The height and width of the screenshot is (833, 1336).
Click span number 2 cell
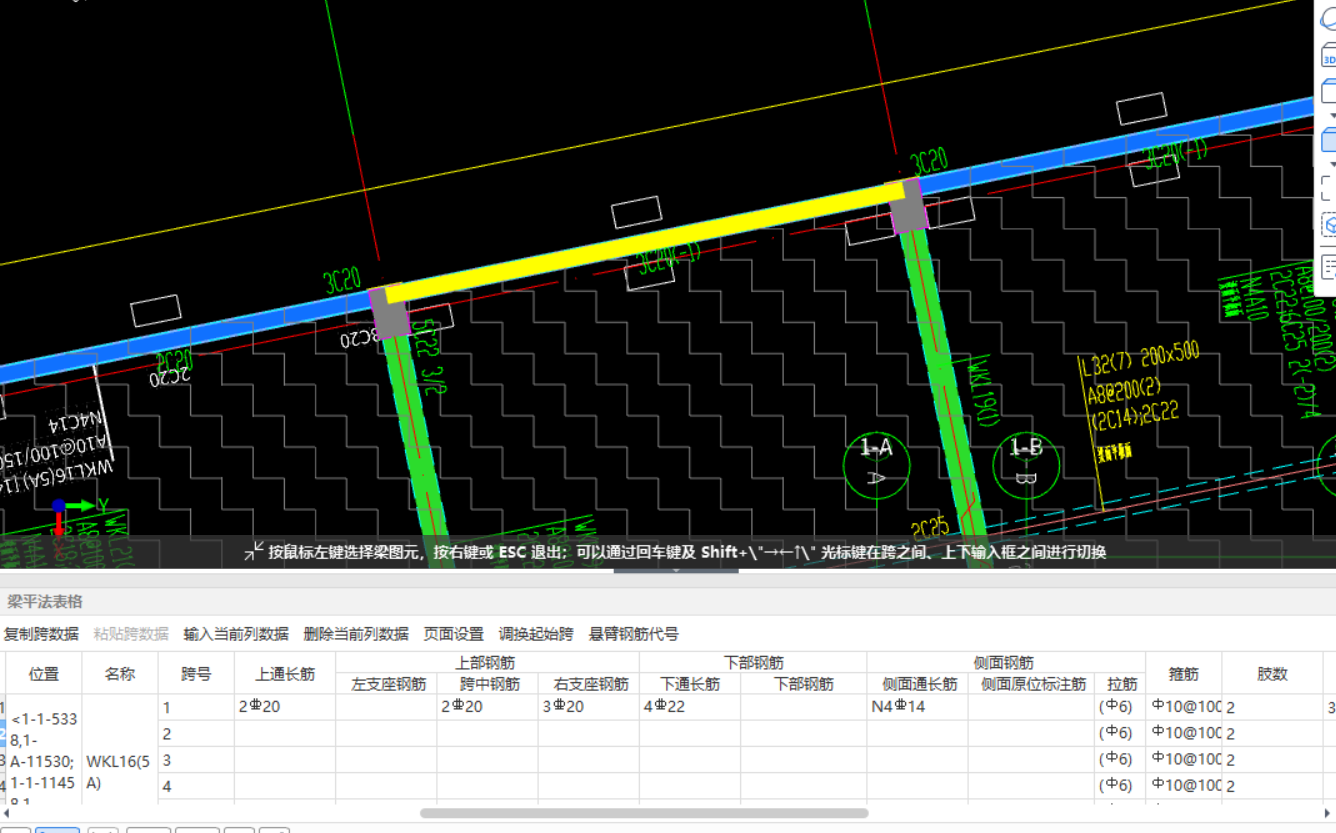(196, 733)
